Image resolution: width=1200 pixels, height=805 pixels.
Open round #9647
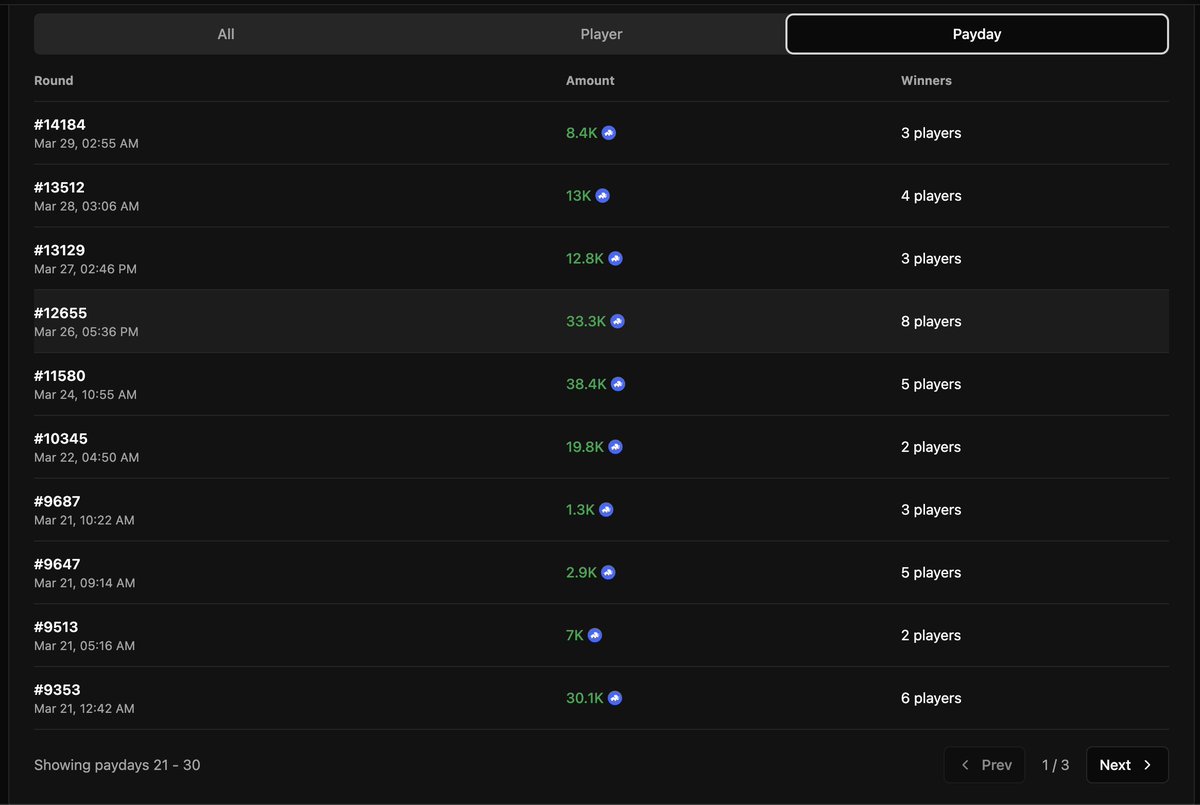click(57, 565)
